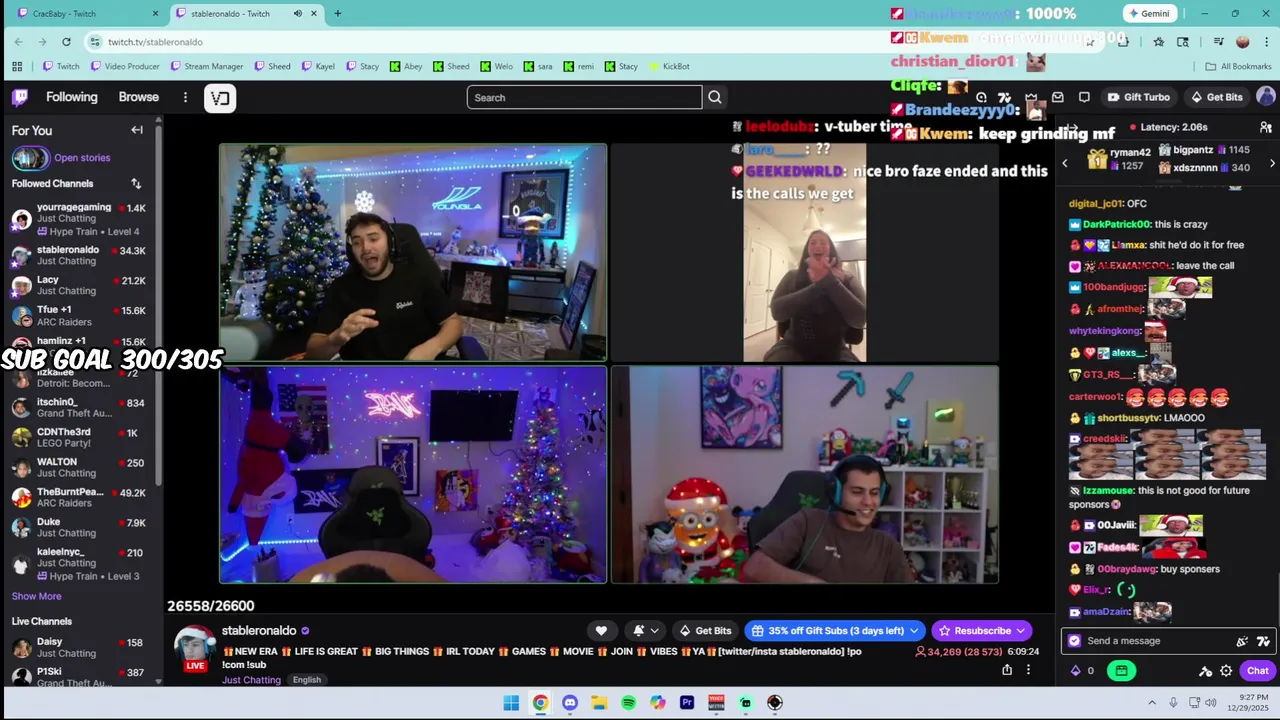Open the Just Chatting category link
Image resolution: width=1280 pixels, height=720 pixels.
(251, 680)
